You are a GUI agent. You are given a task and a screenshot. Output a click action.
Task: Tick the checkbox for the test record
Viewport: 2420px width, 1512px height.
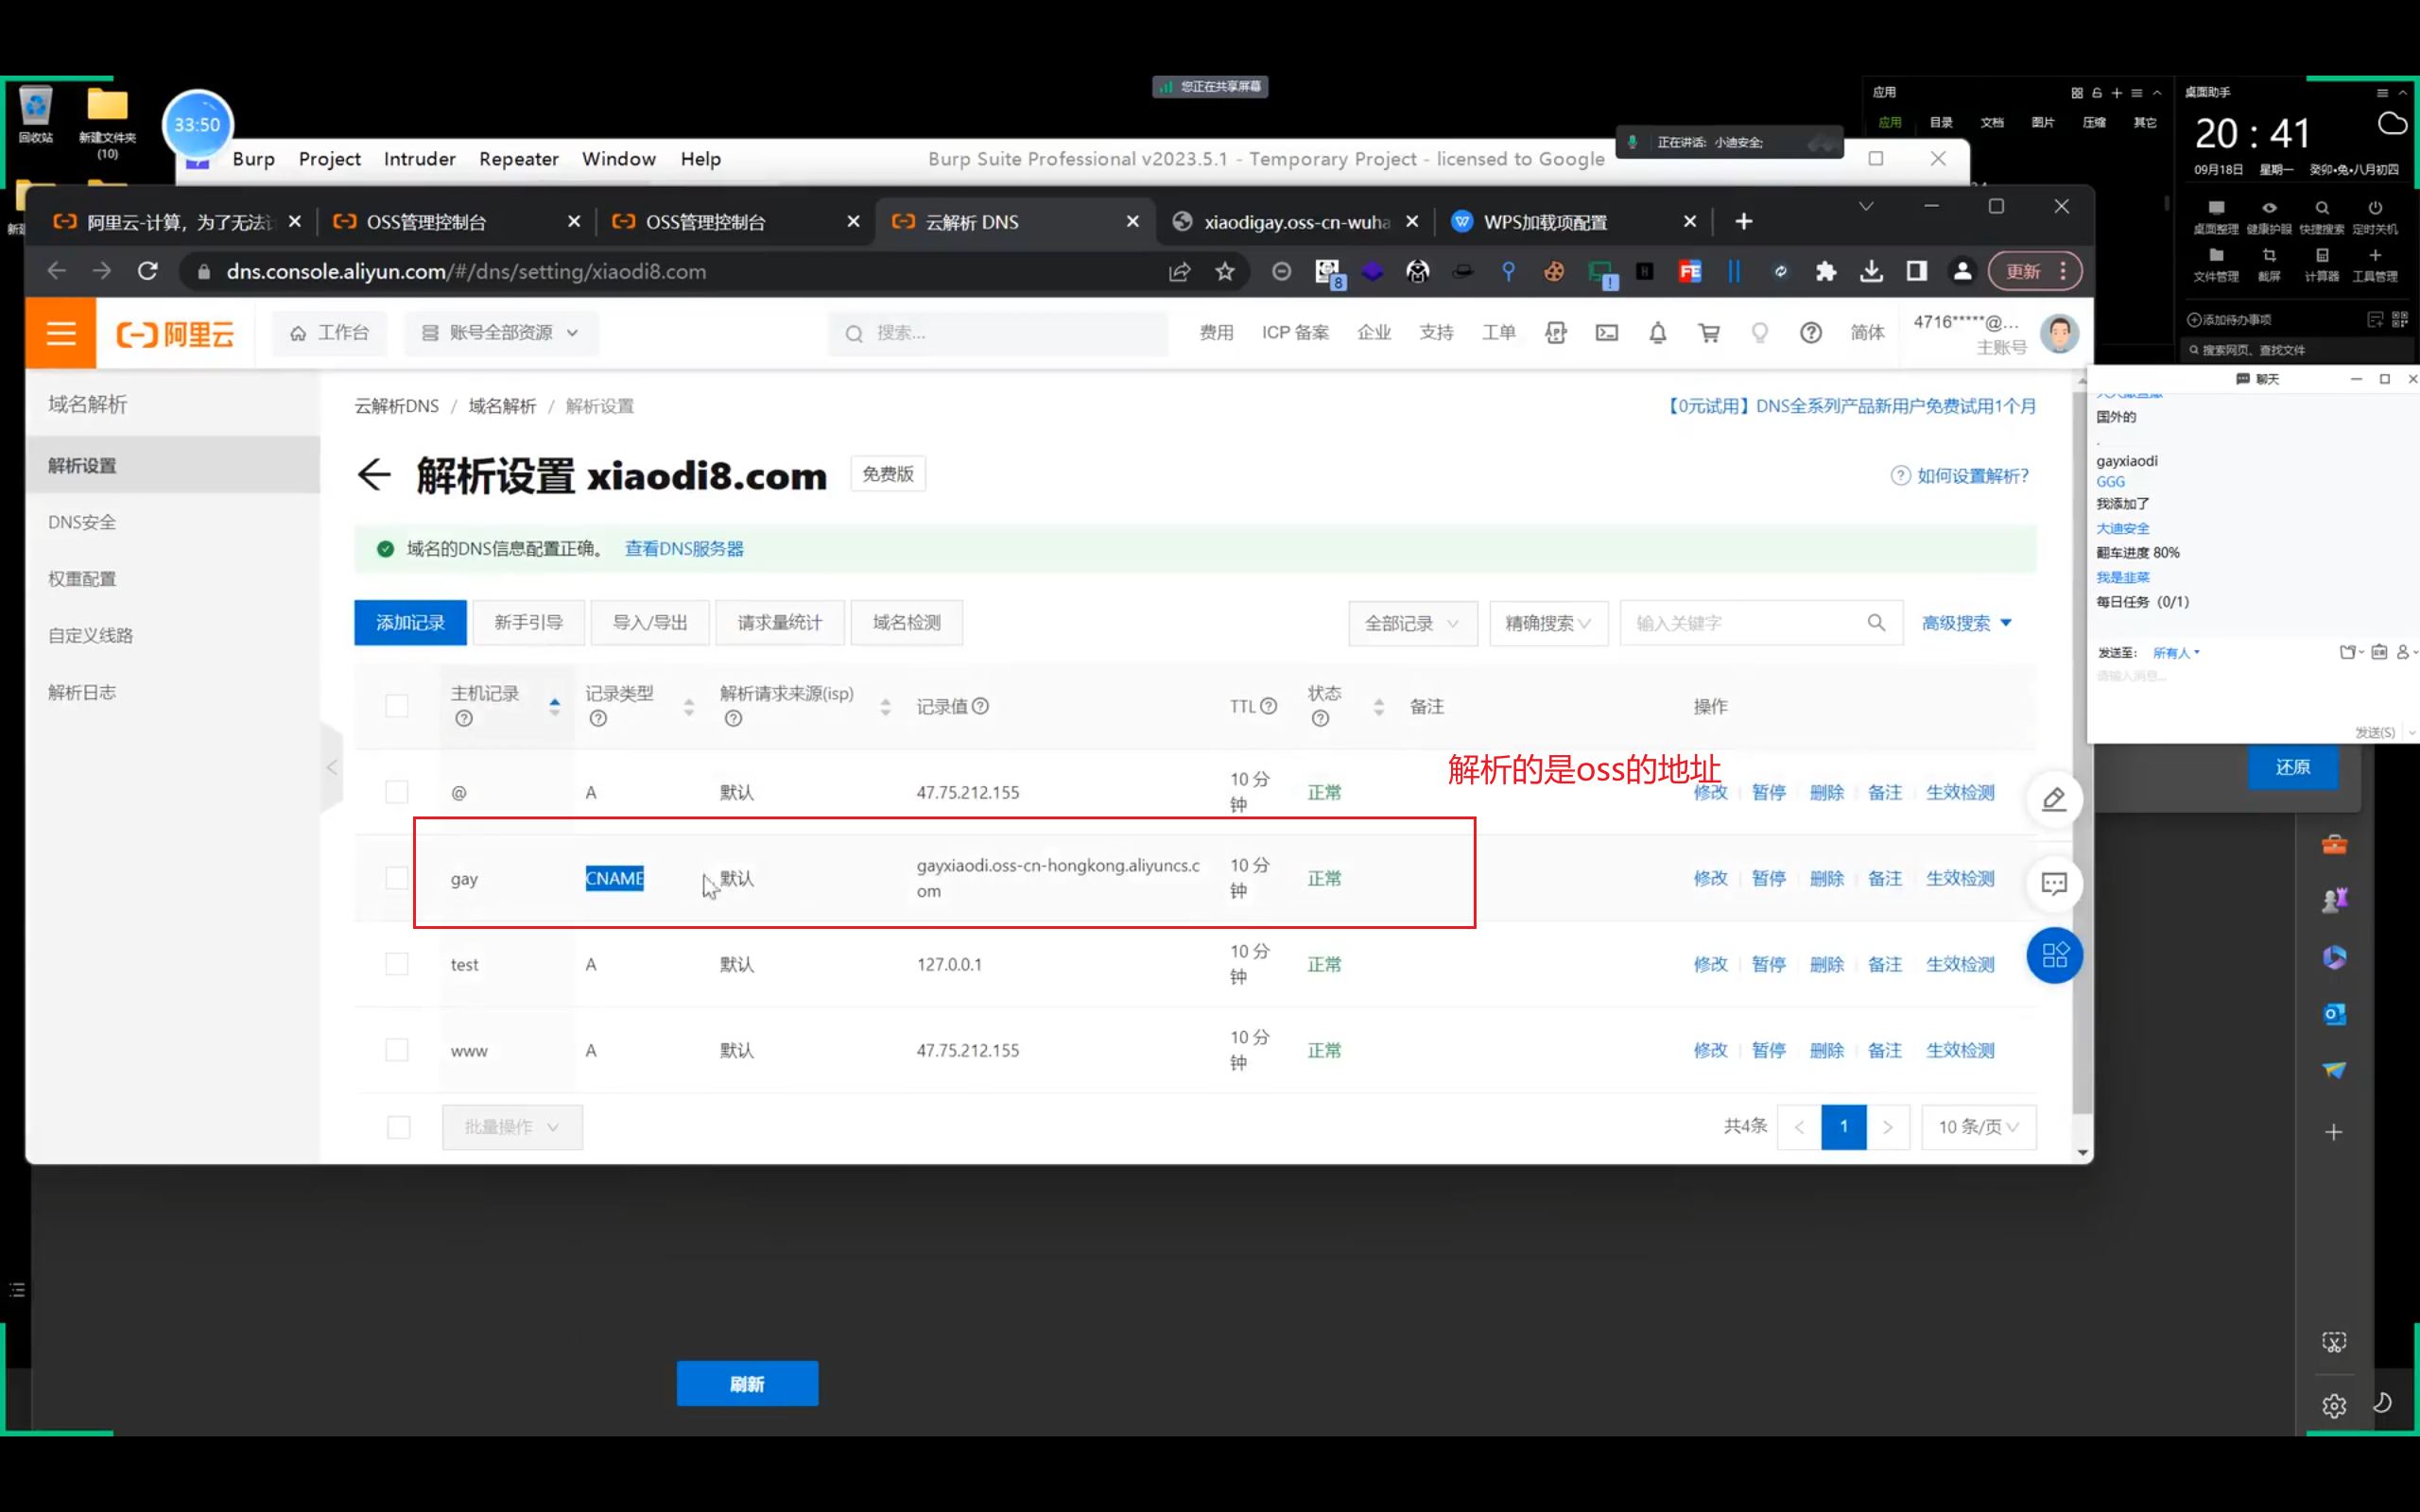(x=397, y=964)
